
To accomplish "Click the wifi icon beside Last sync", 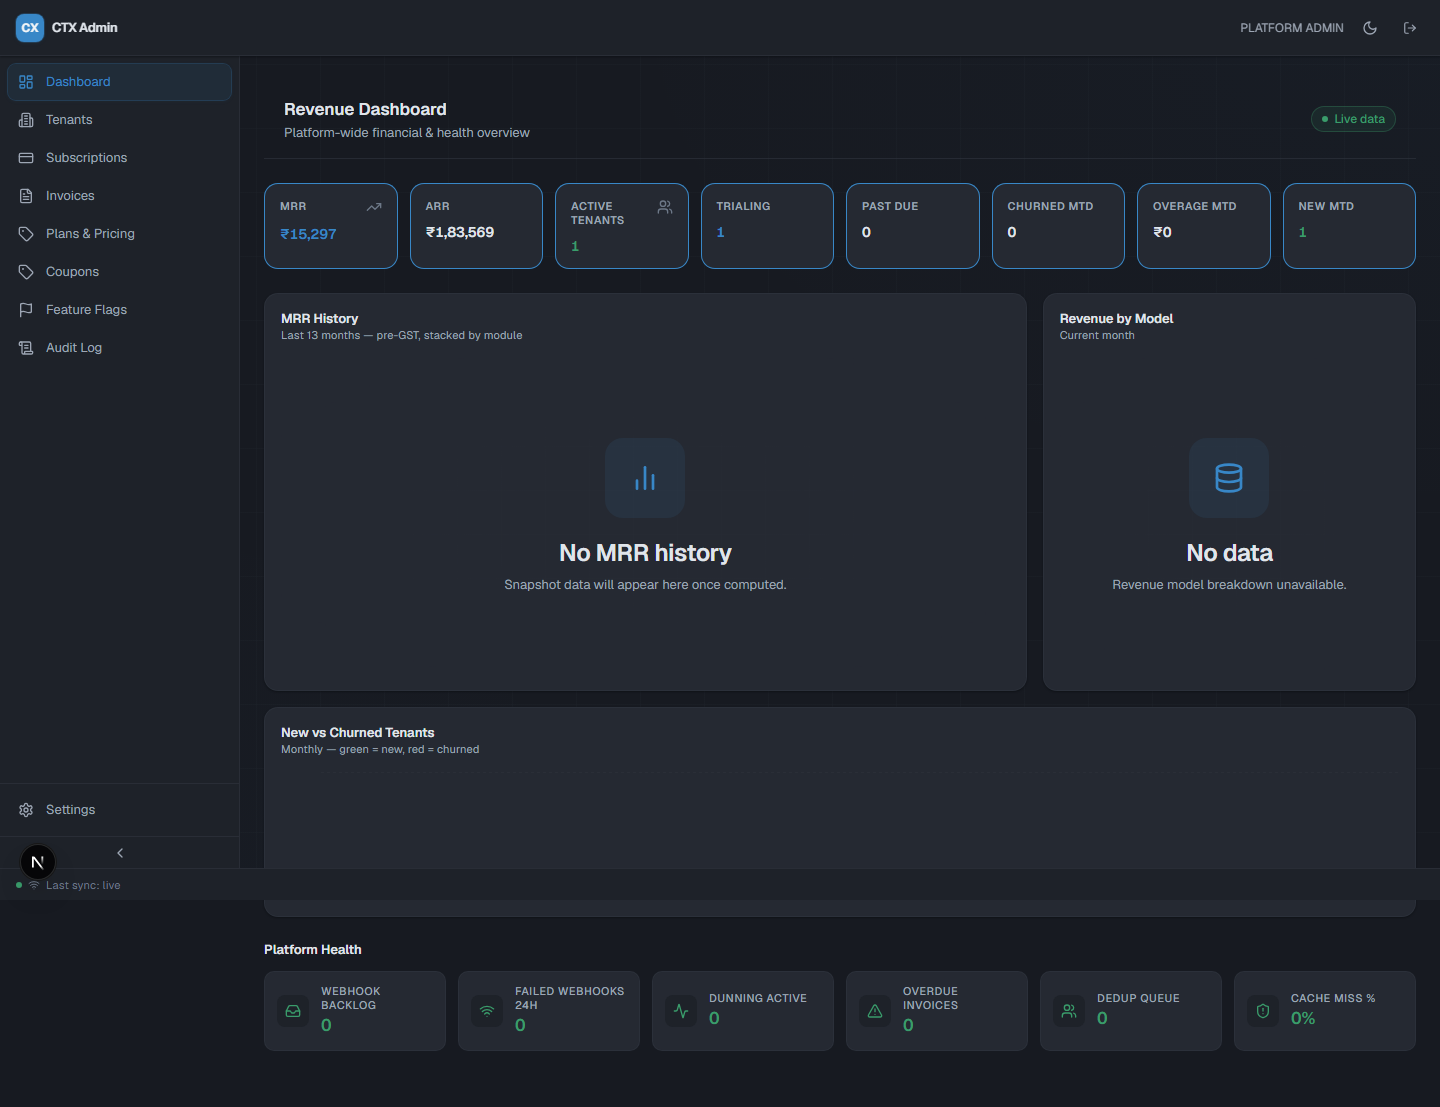I will (34, 885).
